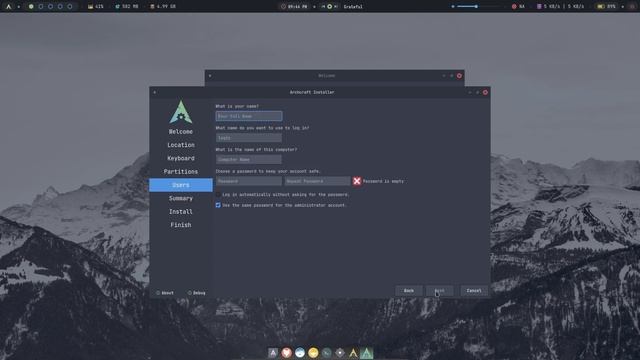Open the red heart-shaped dock icon
The width and height of the screenshot is (640, 360).
(287, 353)
